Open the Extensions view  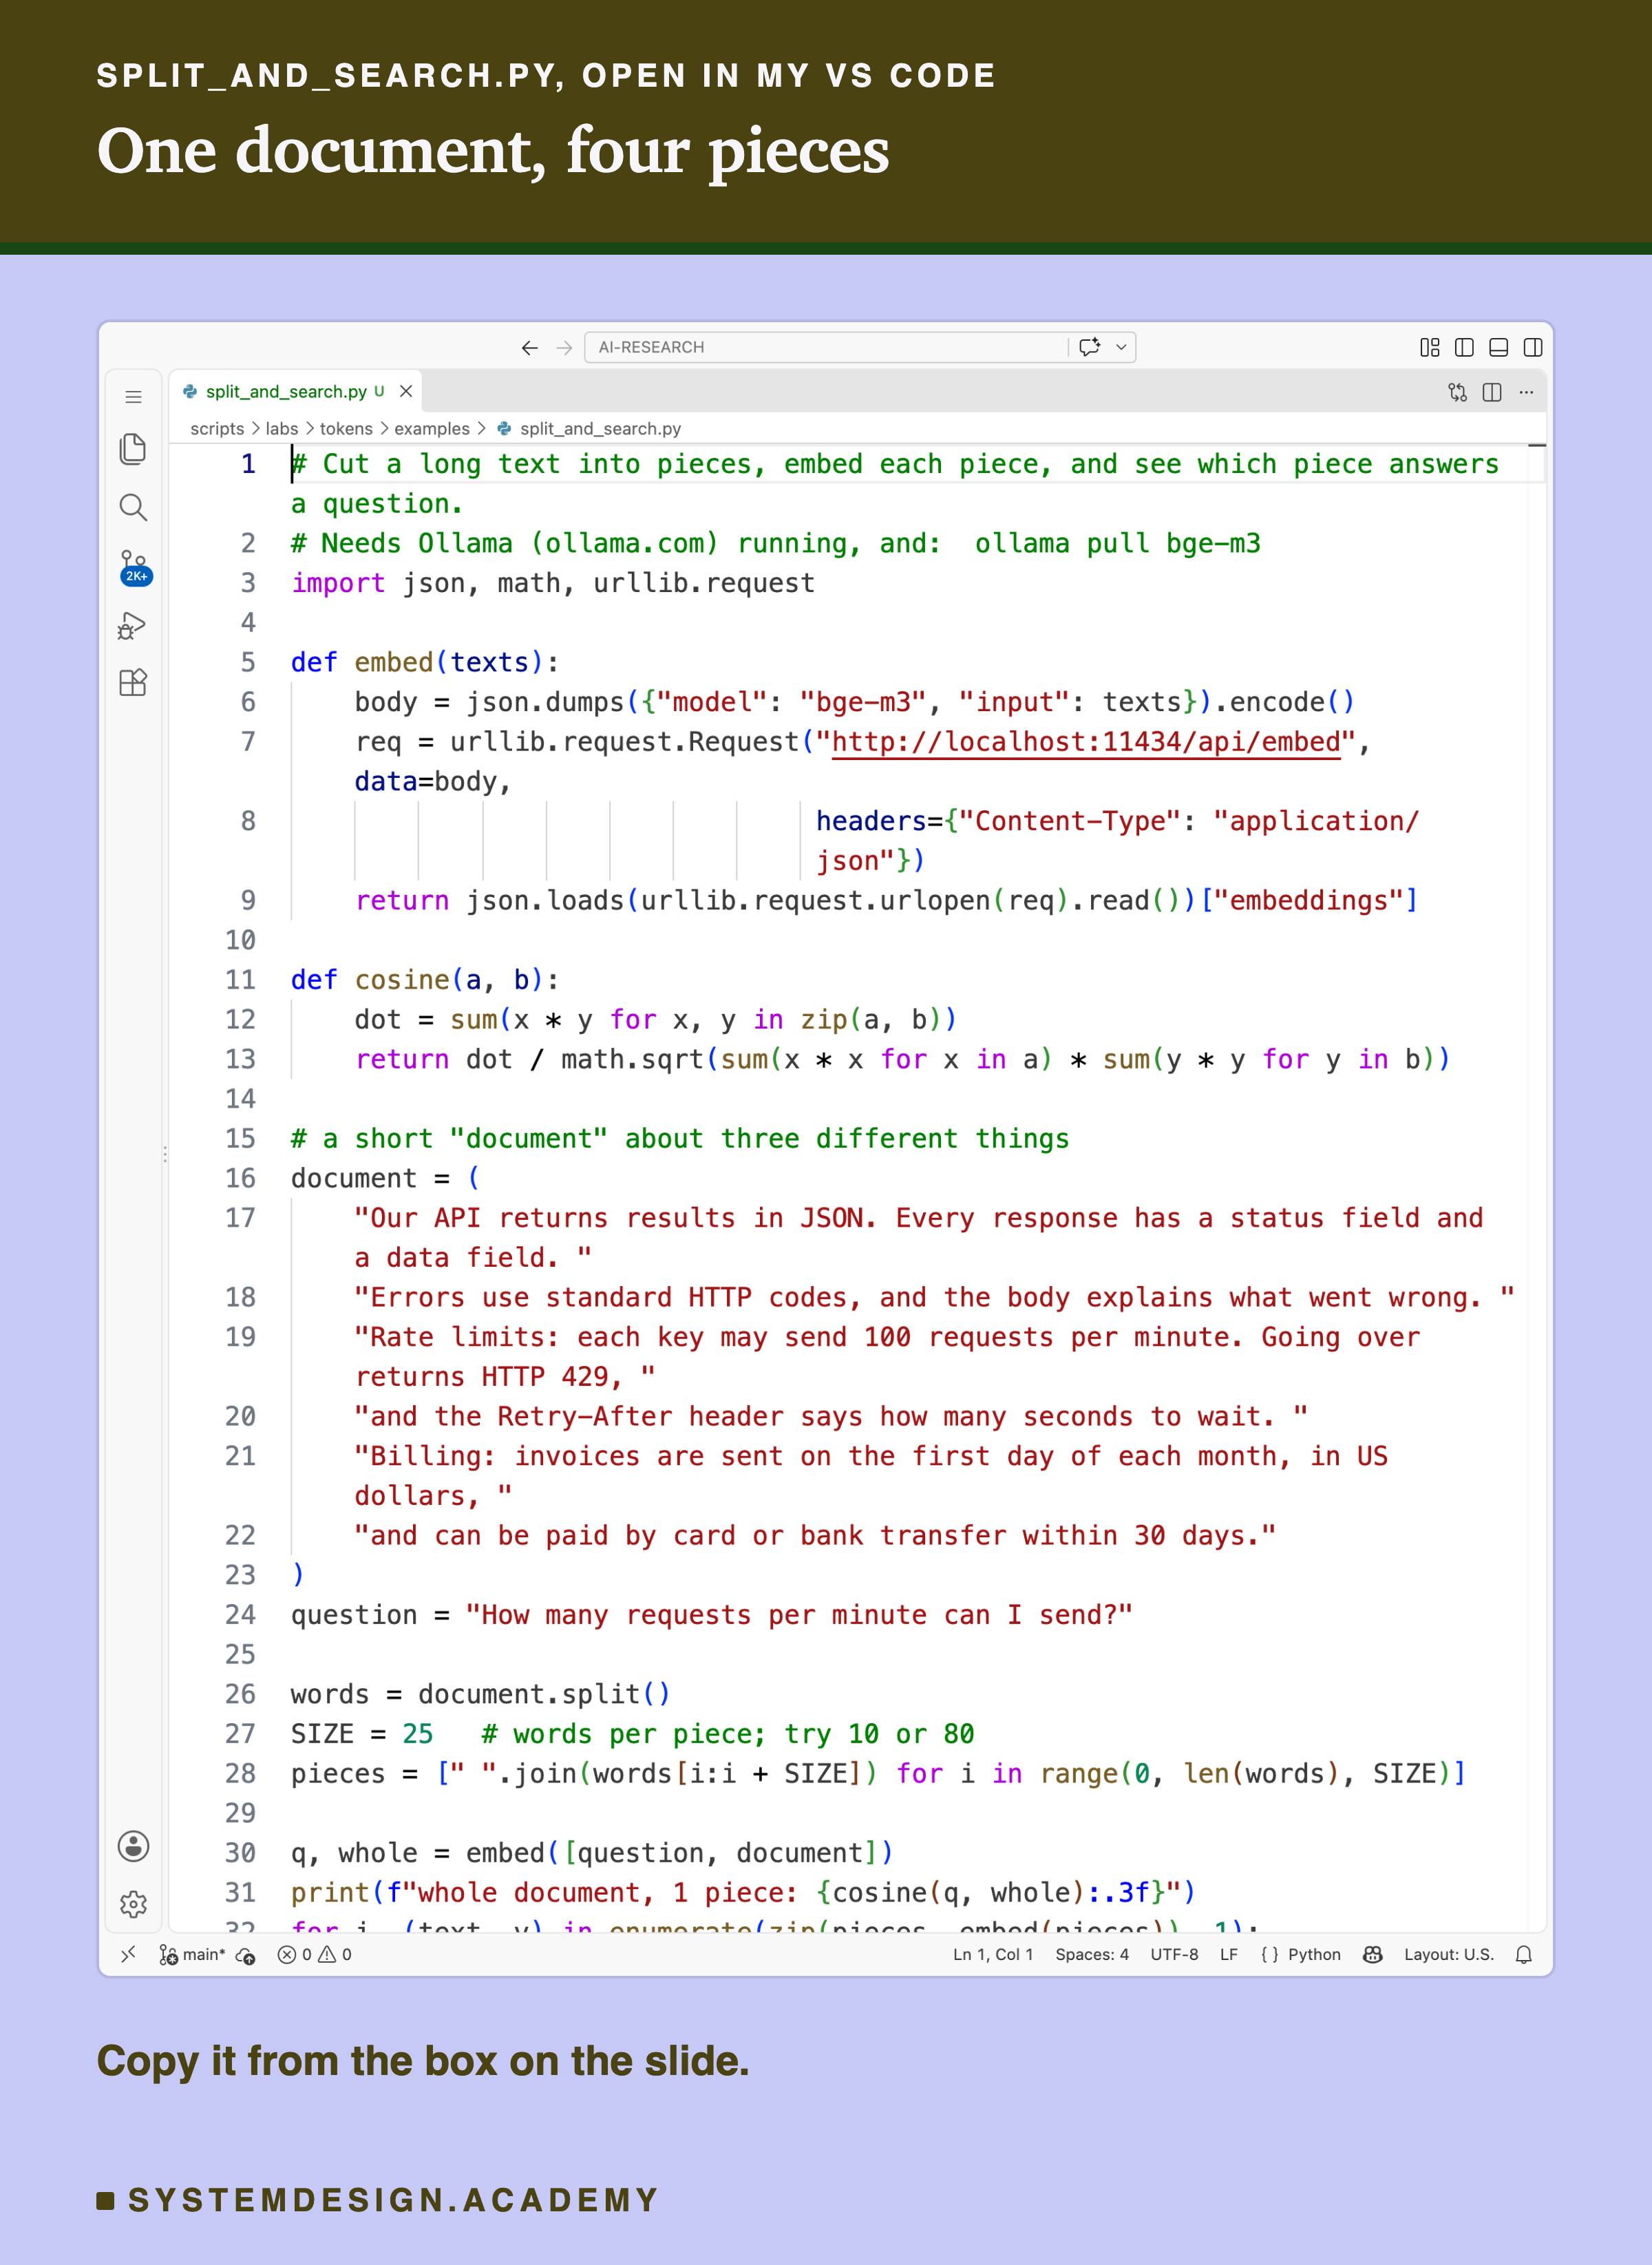[133, 683]
